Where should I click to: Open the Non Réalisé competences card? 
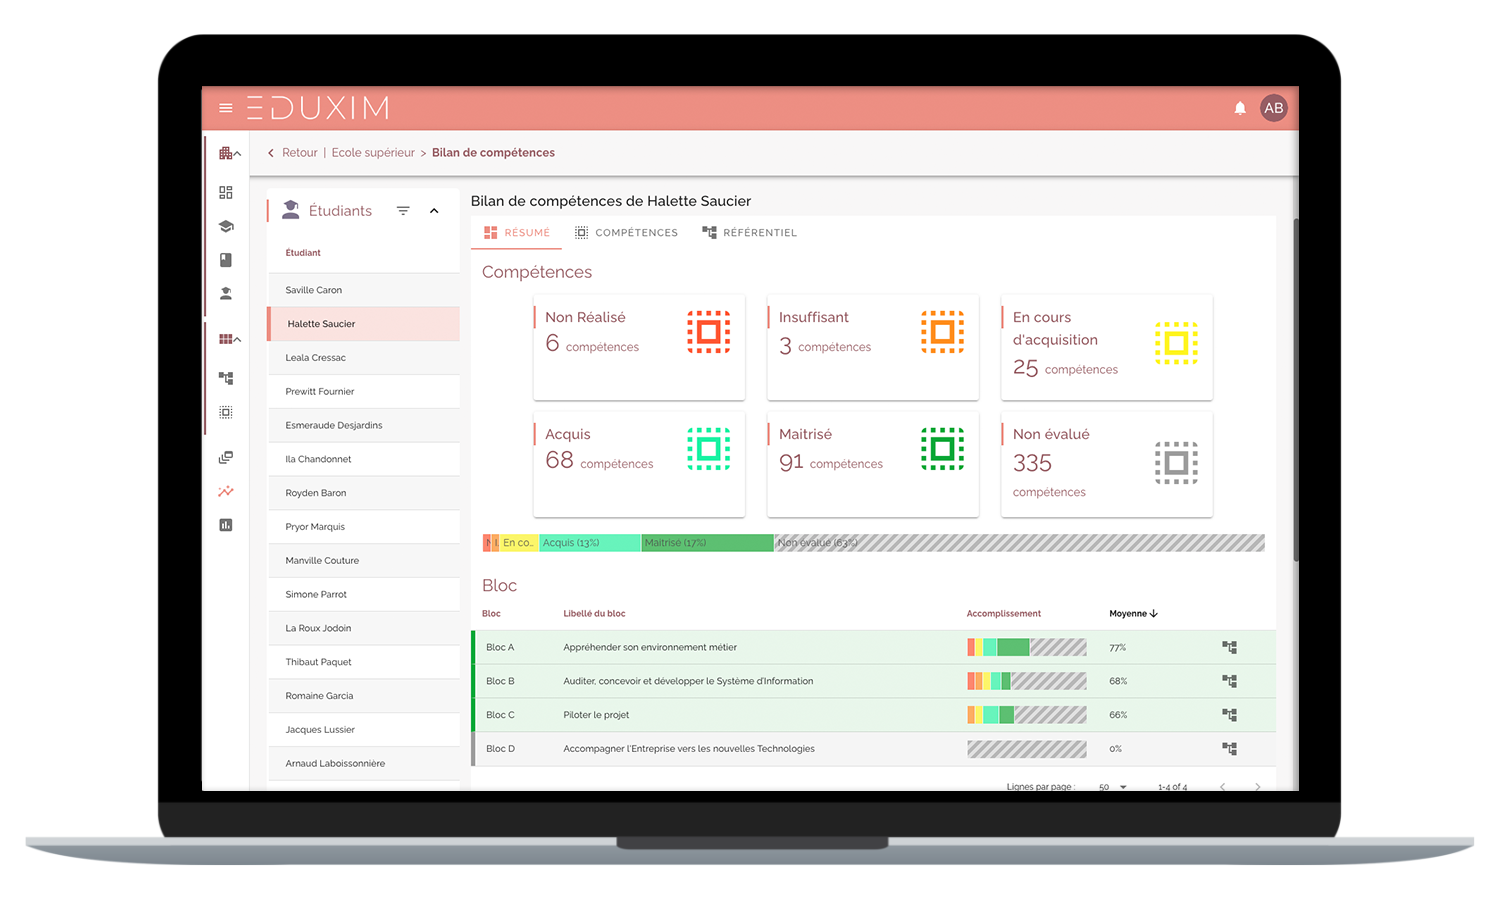(639, 347)
